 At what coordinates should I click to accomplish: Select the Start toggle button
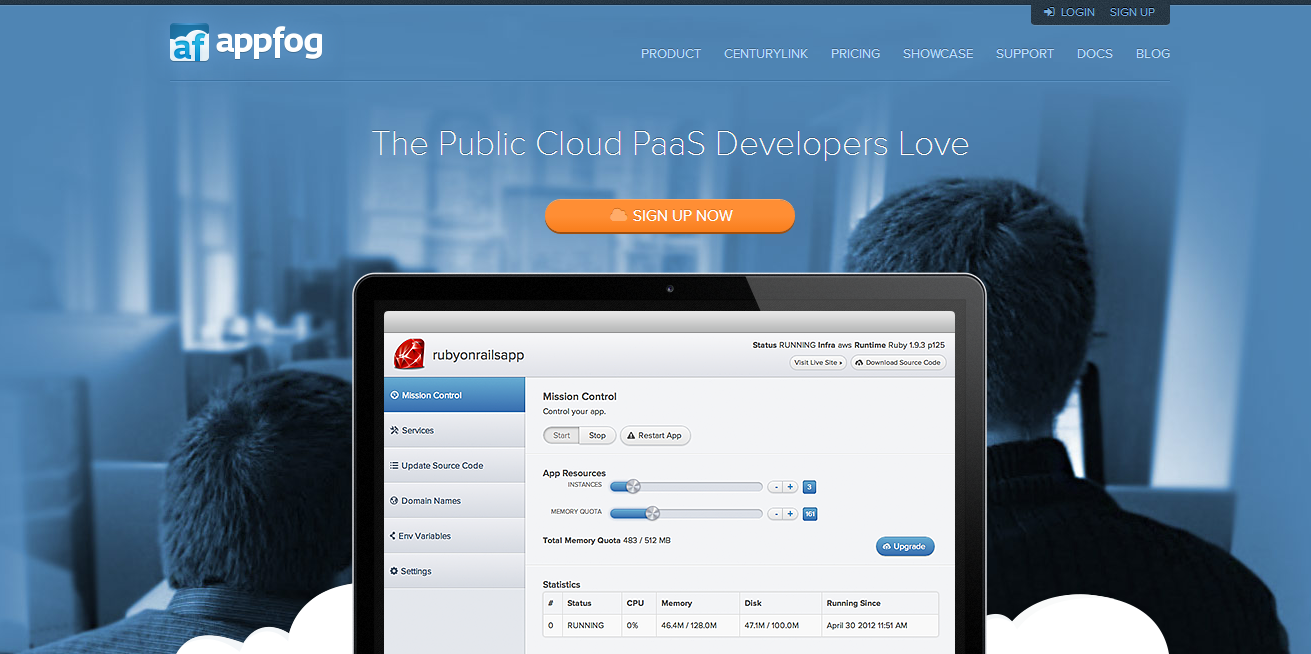(x=562, y=436)
